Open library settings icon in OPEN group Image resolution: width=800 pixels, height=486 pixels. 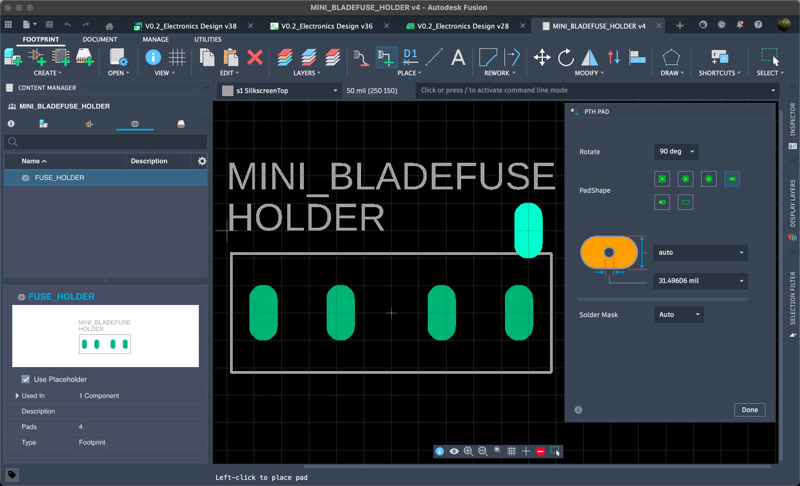coord(118,57)
